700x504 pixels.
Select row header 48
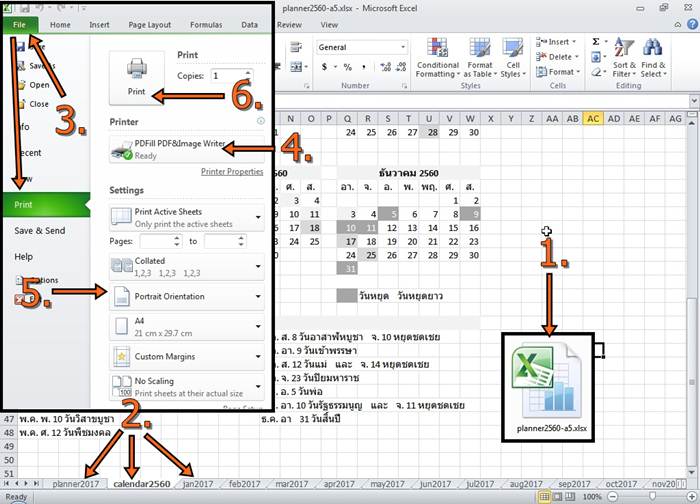9,433
